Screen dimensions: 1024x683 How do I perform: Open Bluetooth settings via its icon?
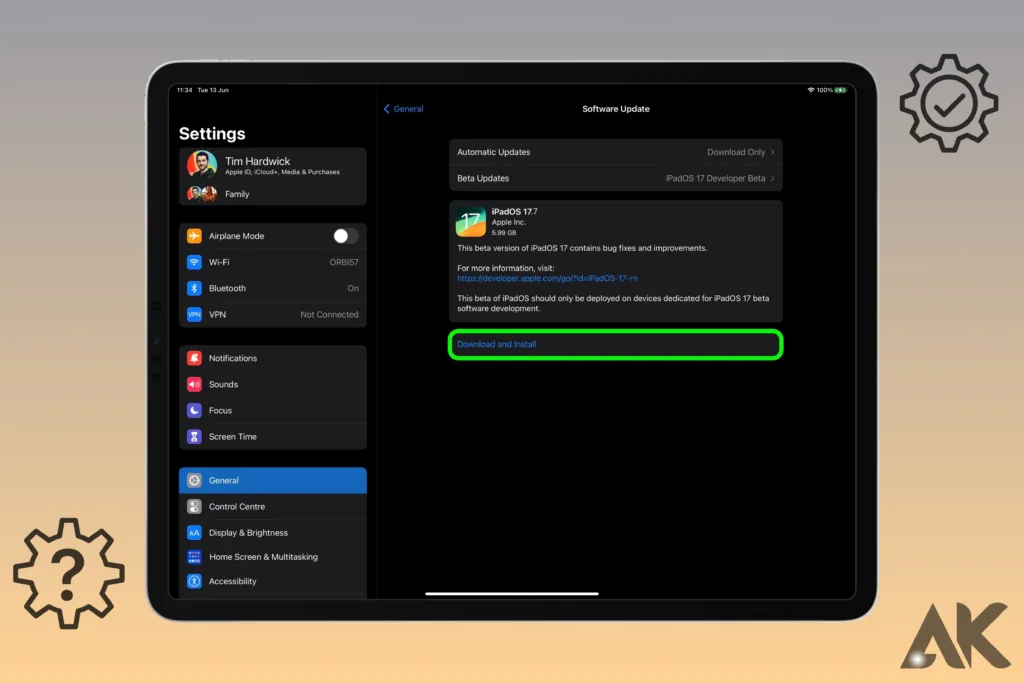tap(194, 288)
